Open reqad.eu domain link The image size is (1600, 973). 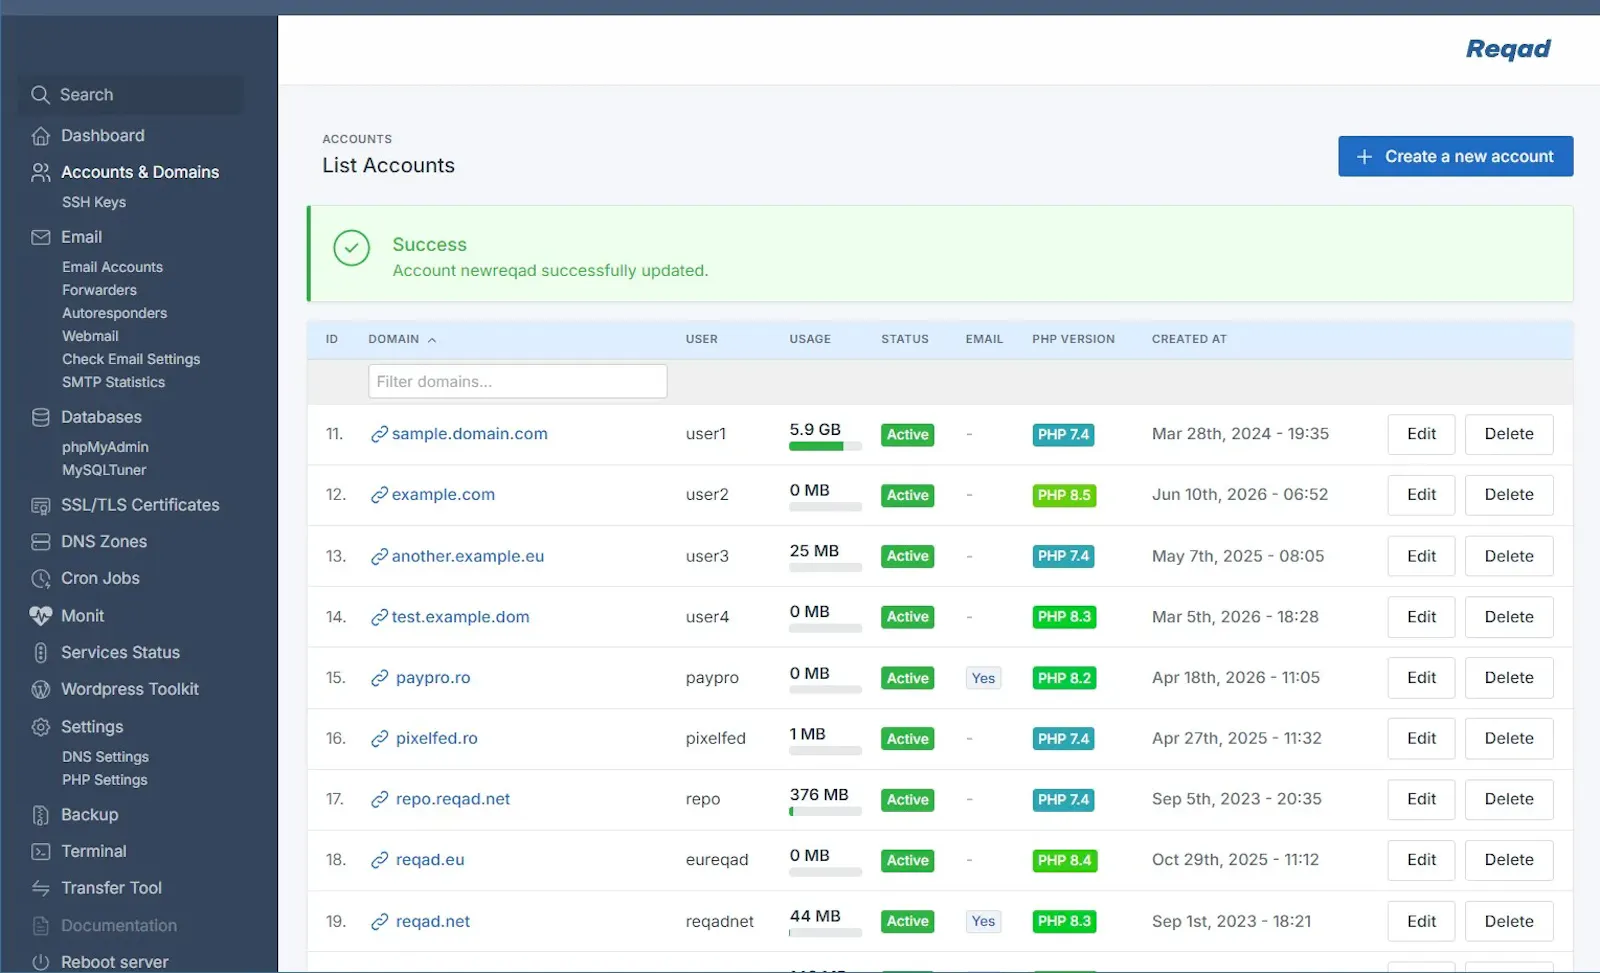[x=430, y=860]
